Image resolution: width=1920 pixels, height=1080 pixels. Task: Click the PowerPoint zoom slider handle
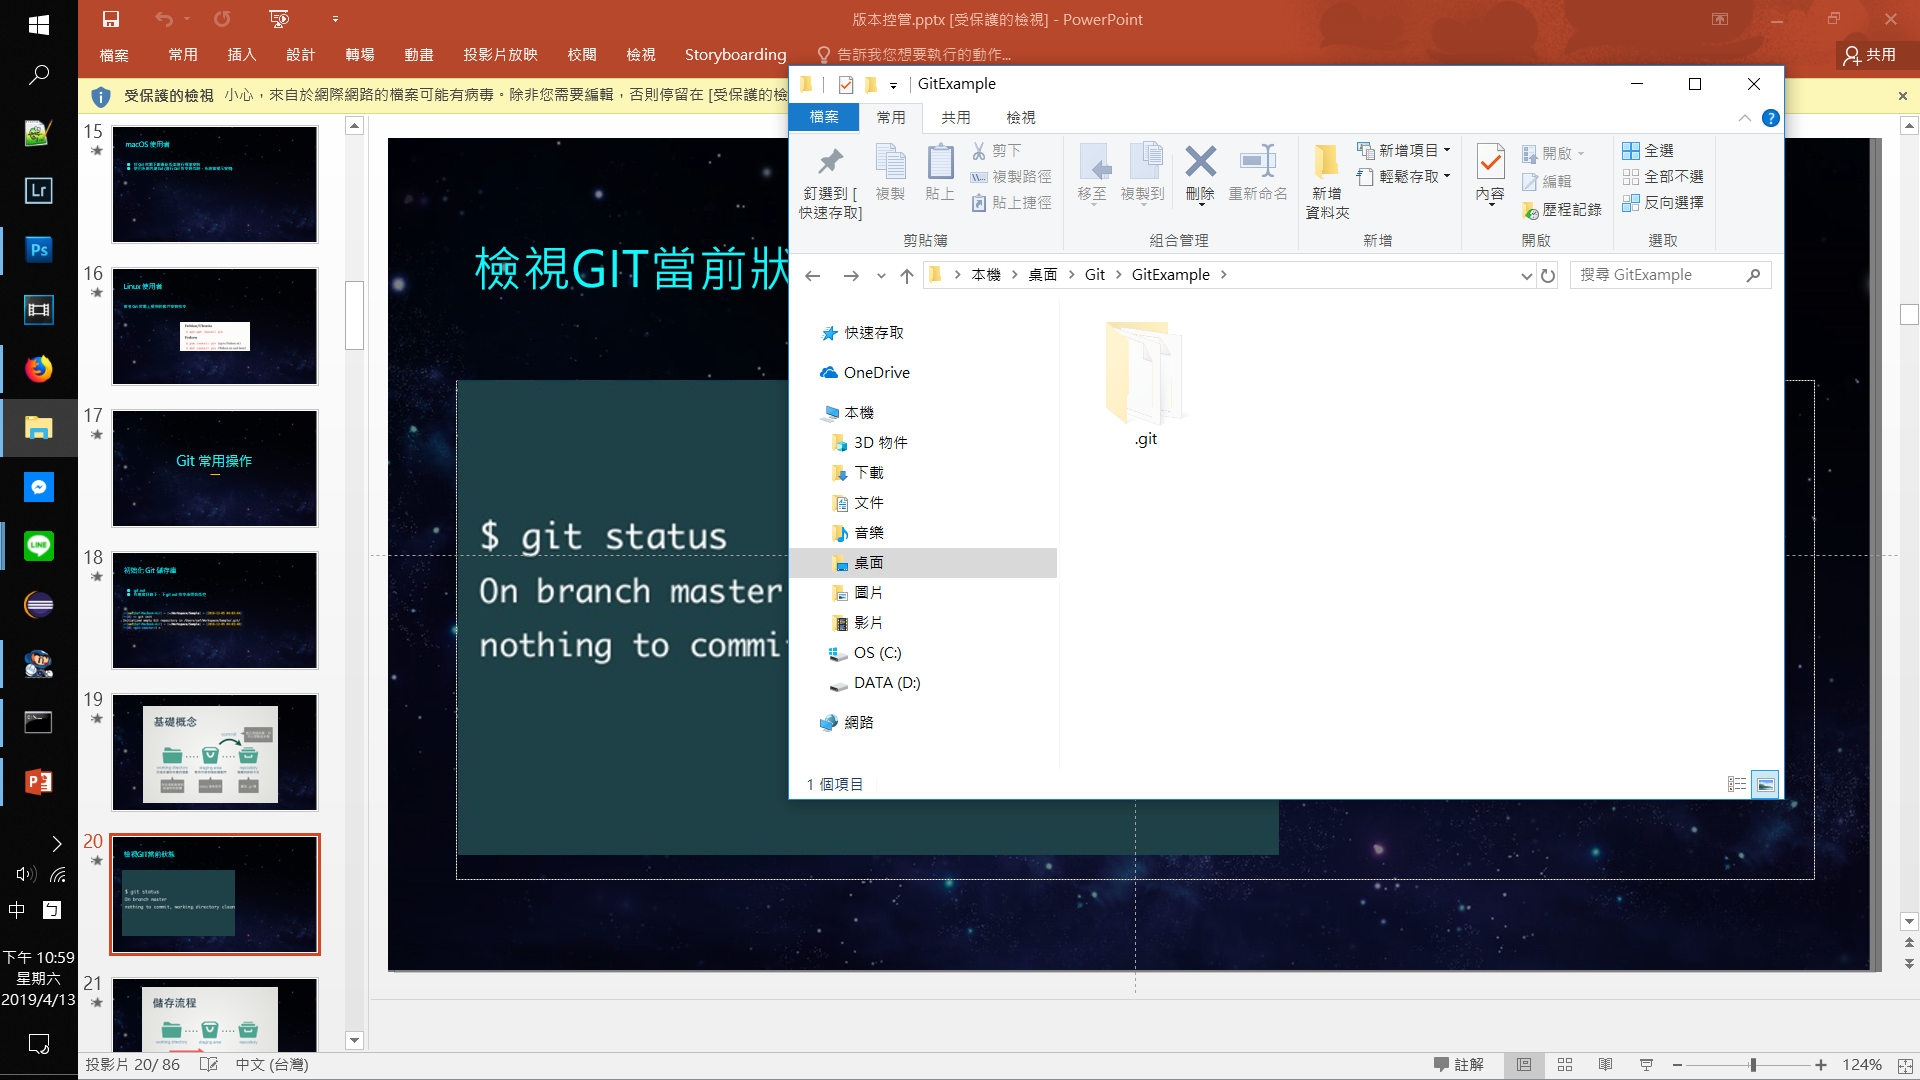pos(1753,1065)
